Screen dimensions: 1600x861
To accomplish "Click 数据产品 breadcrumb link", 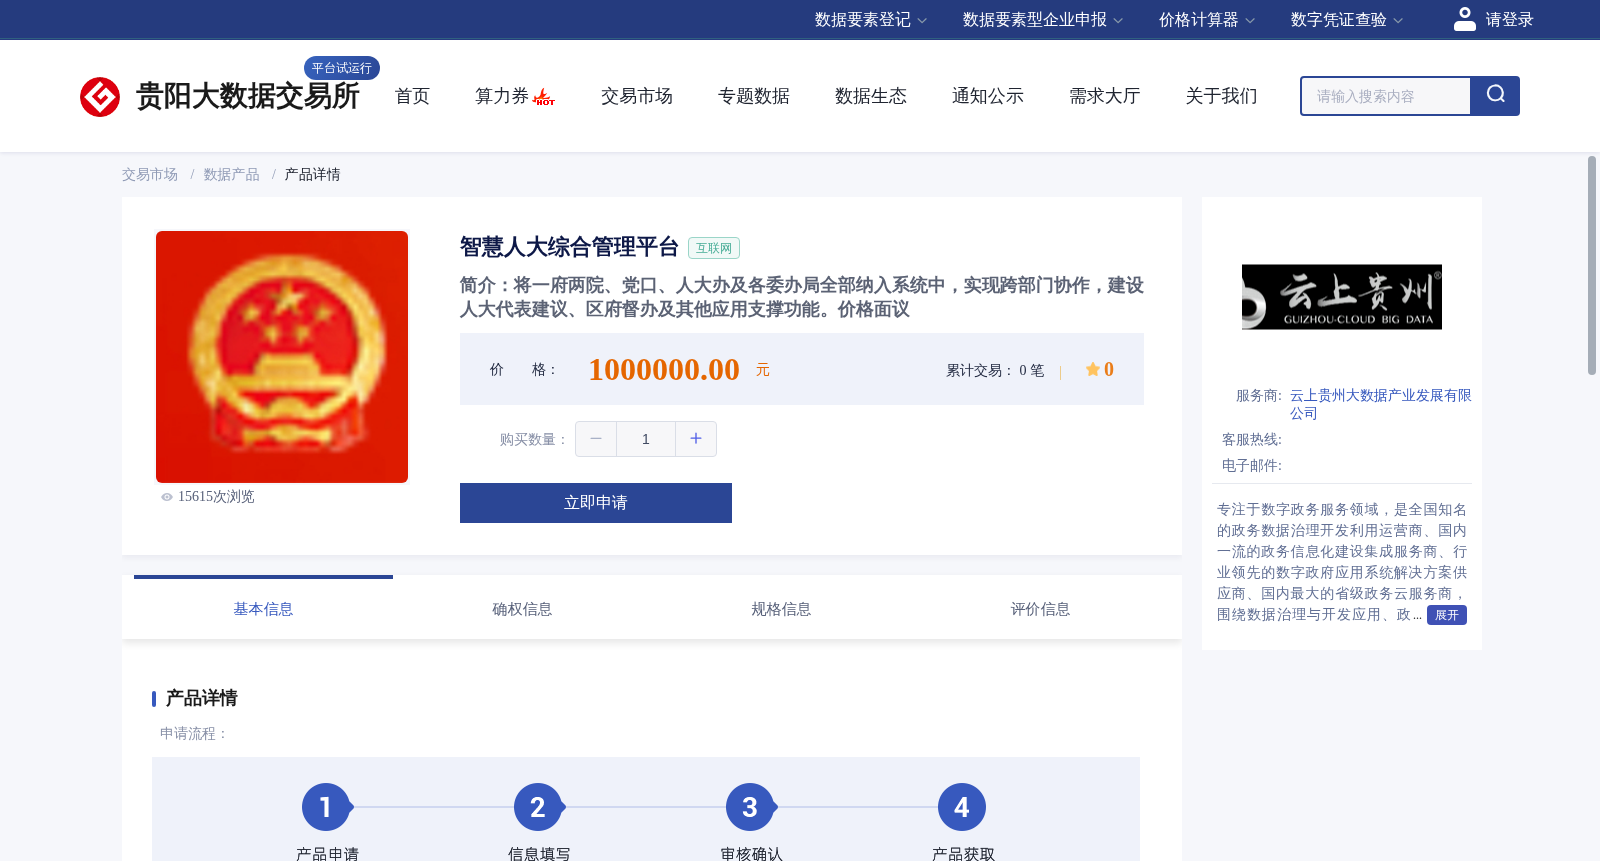I will pos(232,175).
